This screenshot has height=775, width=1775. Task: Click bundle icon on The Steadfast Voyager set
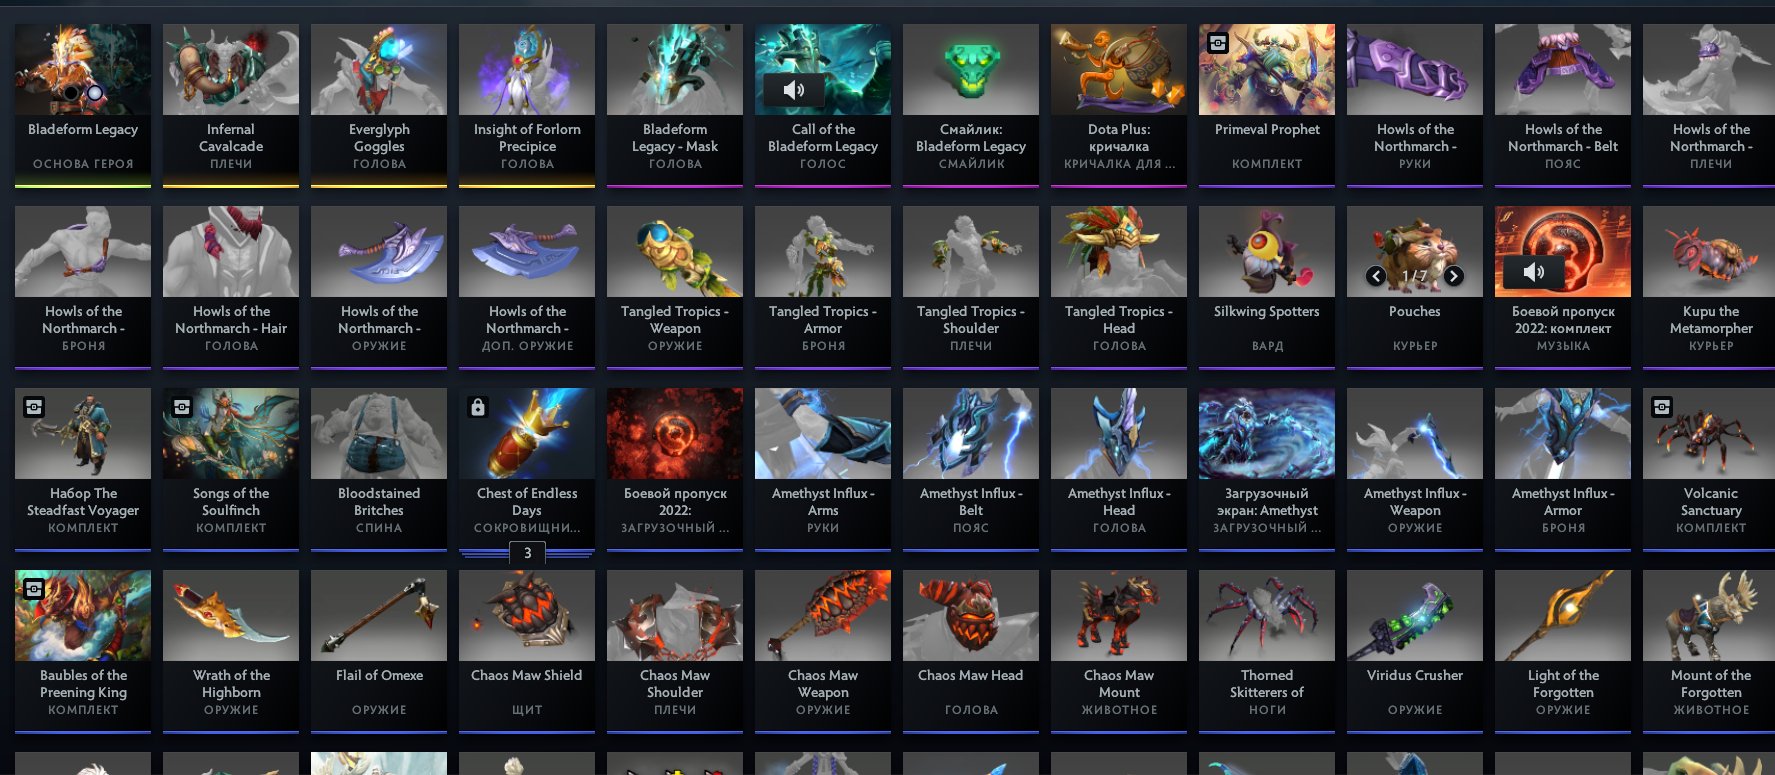click(33, 407)
